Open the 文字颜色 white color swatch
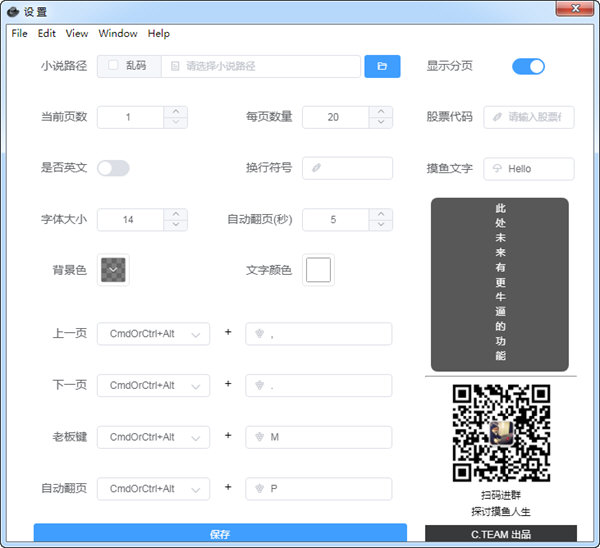 318,270
